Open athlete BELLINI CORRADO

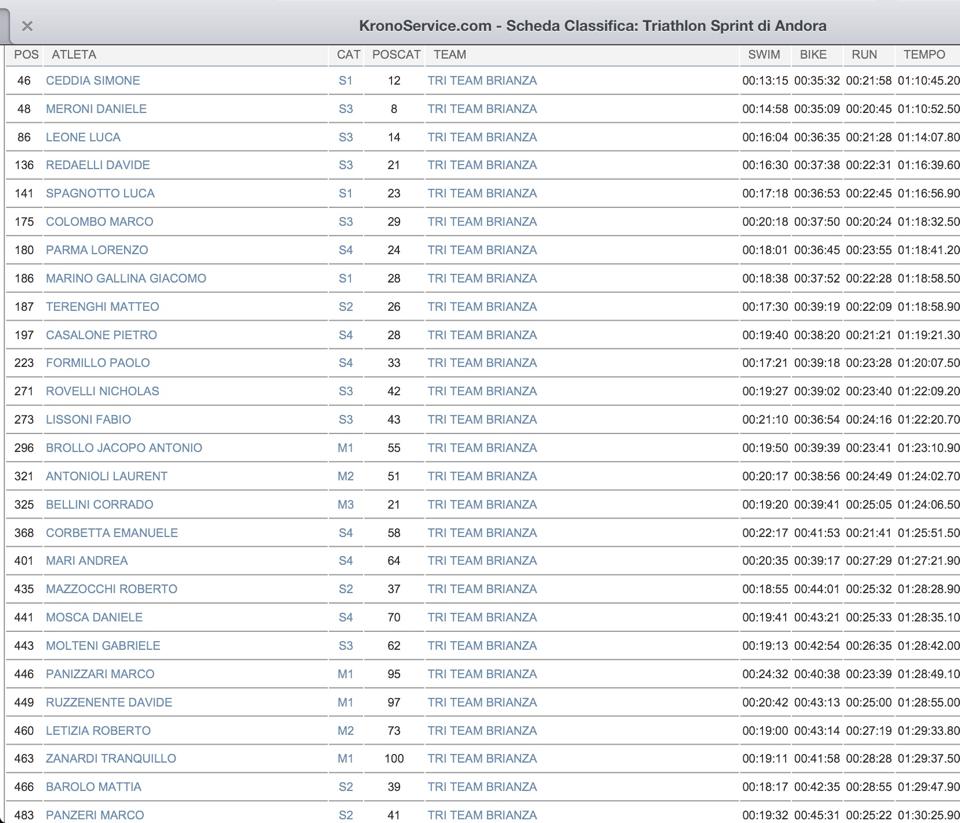click(100, 505)
